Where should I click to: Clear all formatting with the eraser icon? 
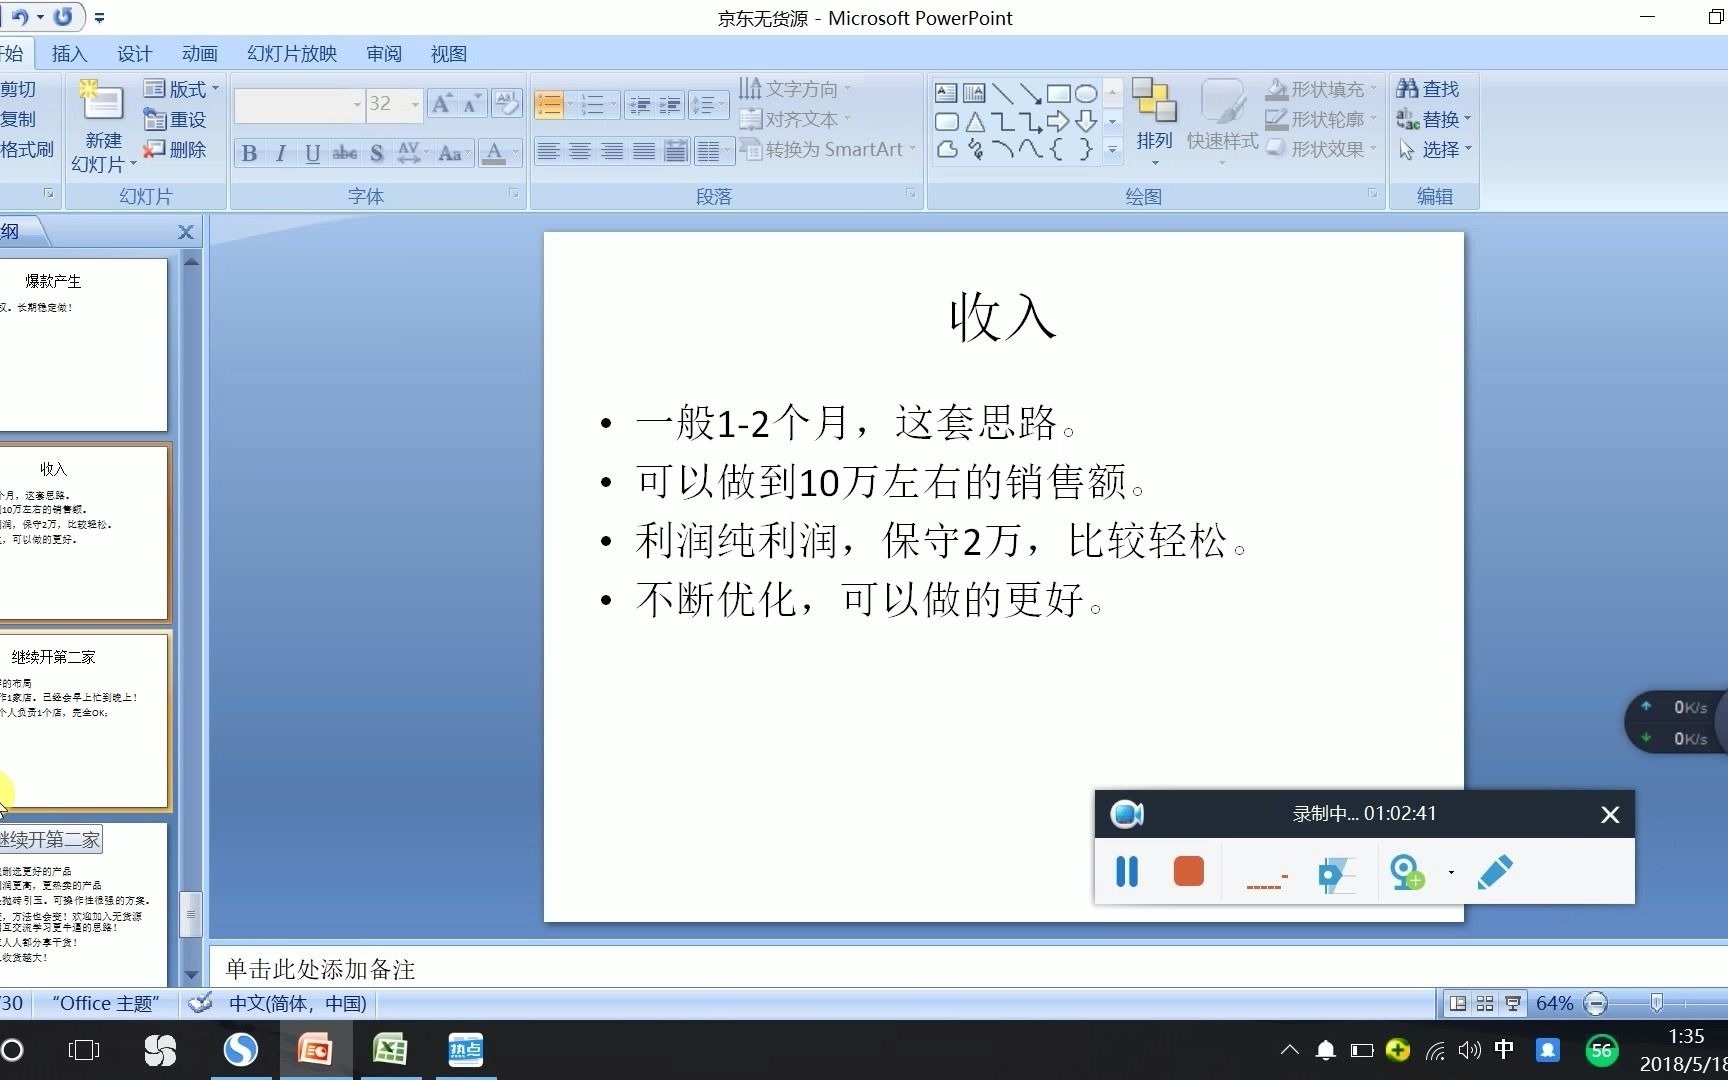pos(507,103)
